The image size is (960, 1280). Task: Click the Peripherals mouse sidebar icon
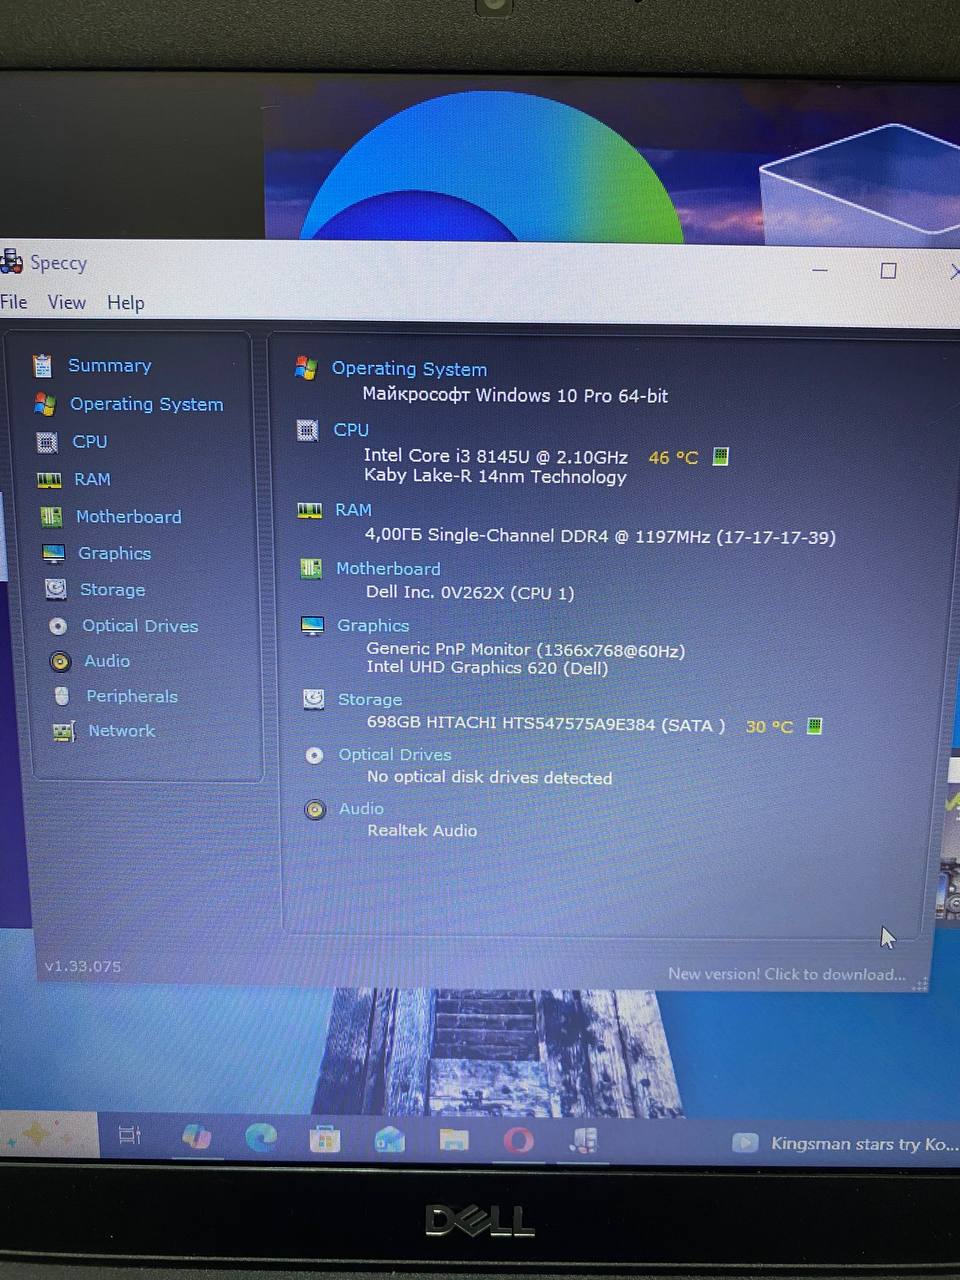click(62, 696)
